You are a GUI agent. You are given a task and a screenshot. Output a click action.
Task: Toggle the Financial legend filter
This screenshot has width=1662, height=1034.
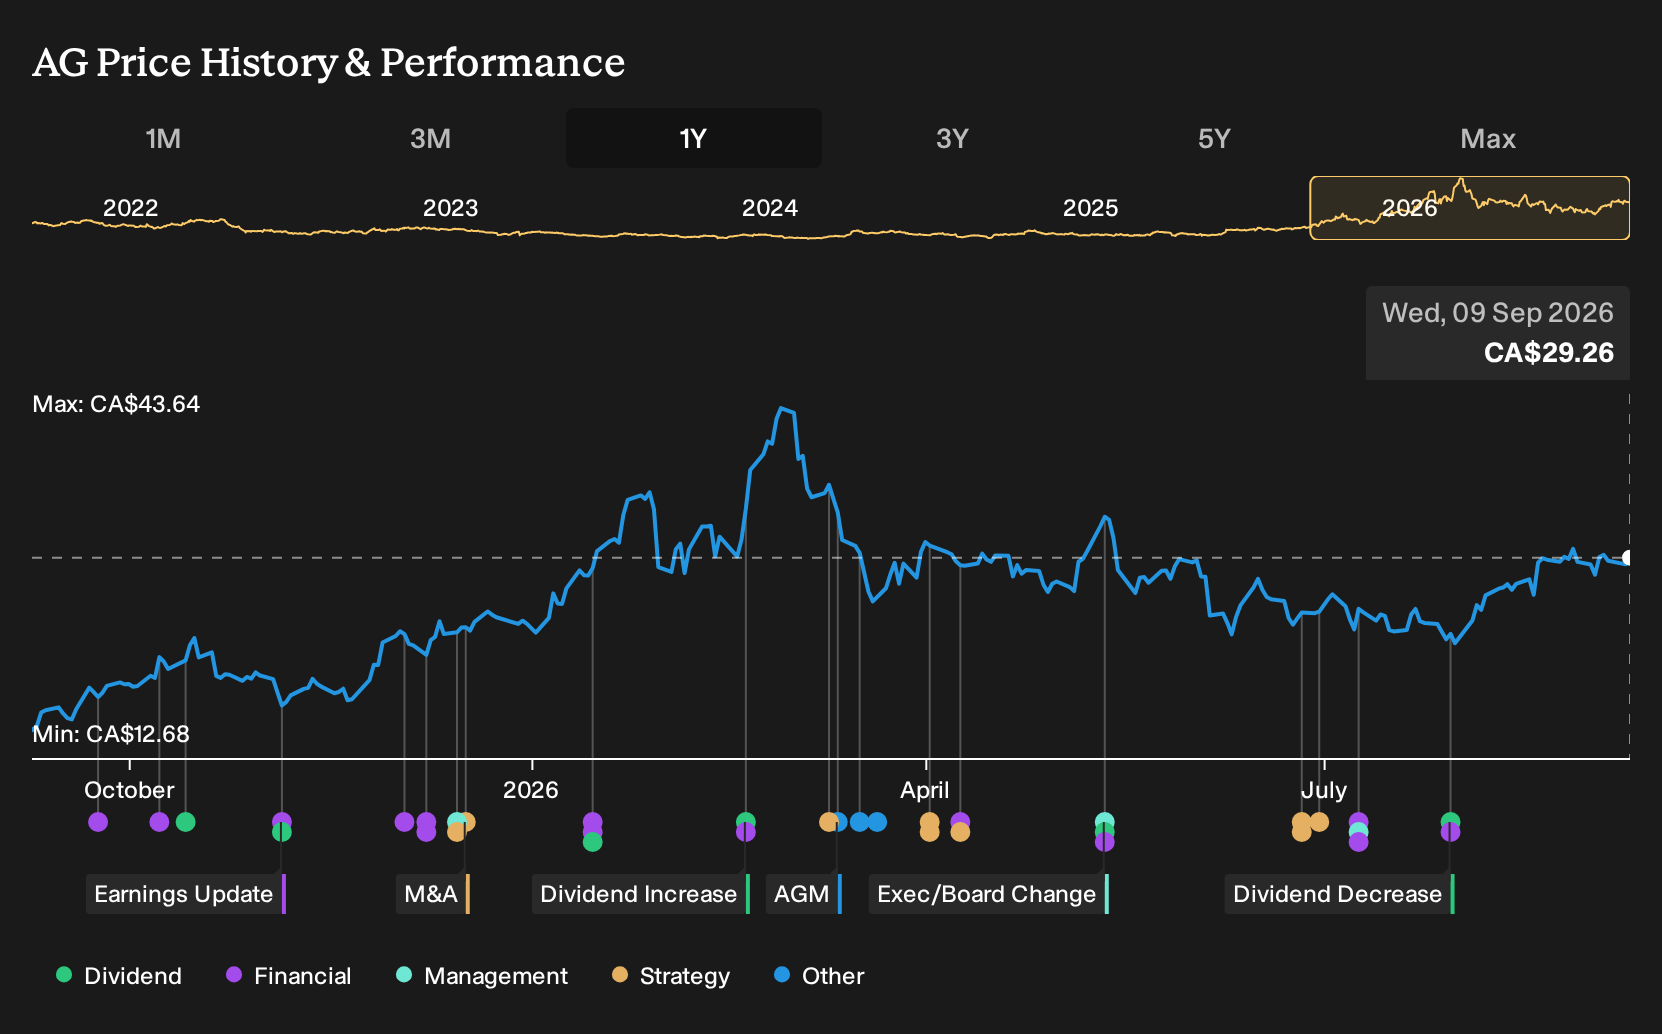[x=289, y=976]
